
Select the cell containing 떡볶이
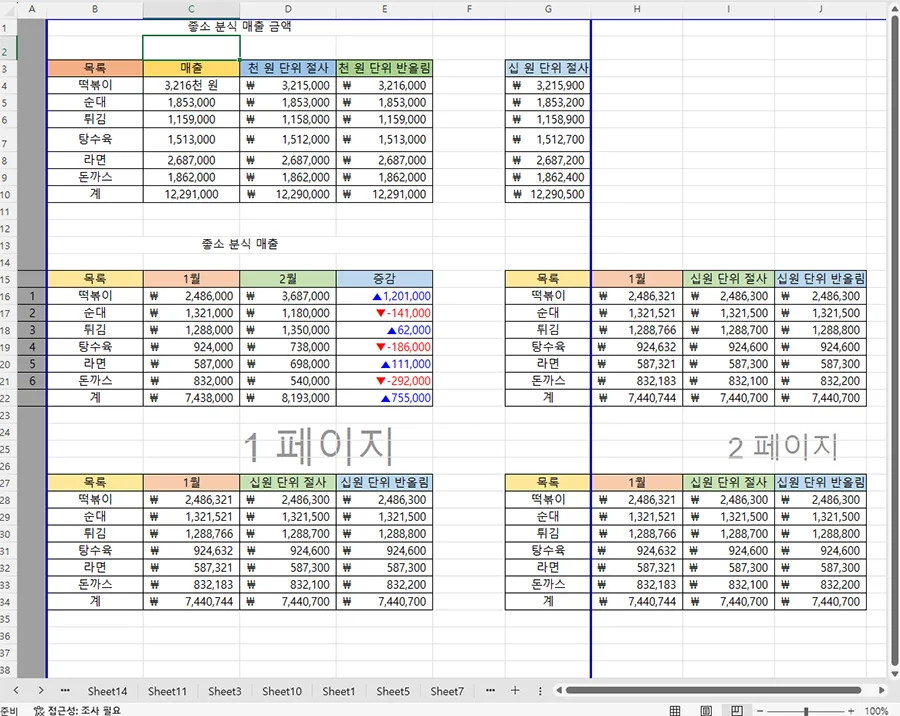point(94,85)
